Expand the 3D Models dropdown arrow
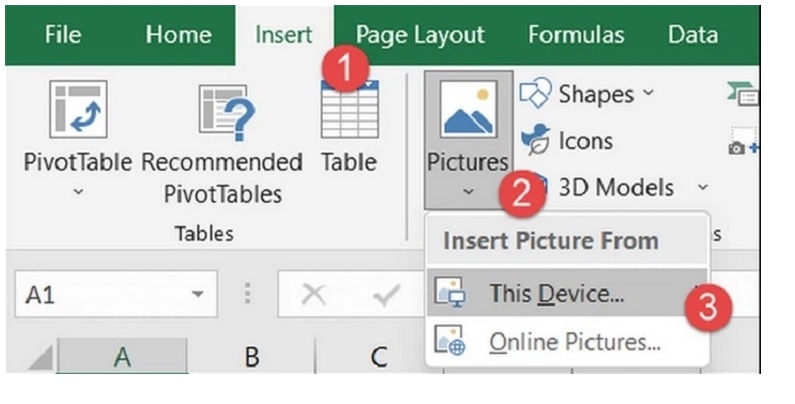Screen dimensions: 795x404 click(x=702, y=188)
